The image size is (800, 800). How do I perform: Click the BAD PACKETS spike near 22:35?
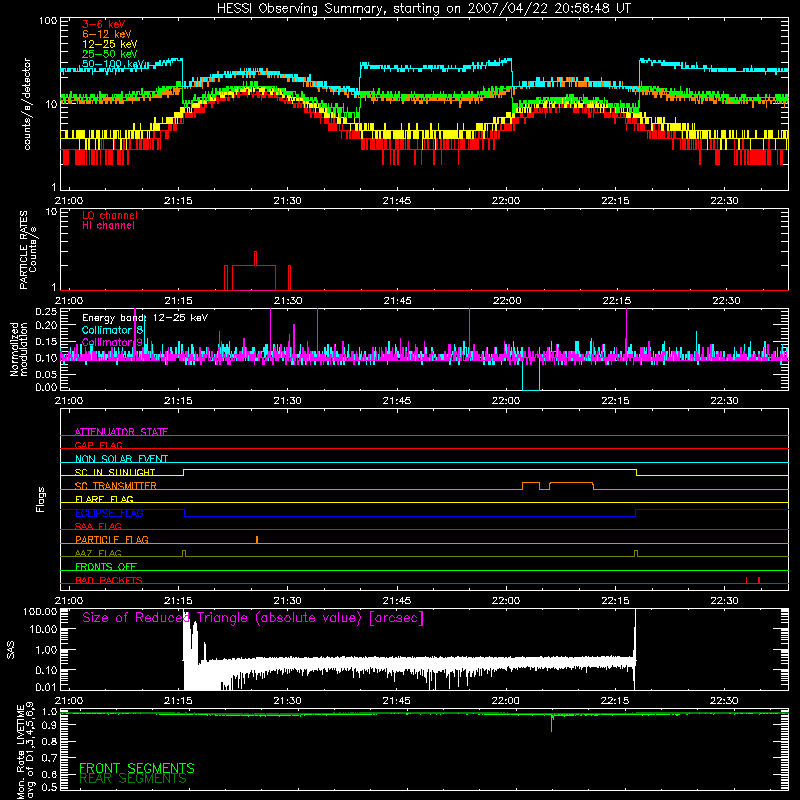pyautogui.click(x=759, y=580)
